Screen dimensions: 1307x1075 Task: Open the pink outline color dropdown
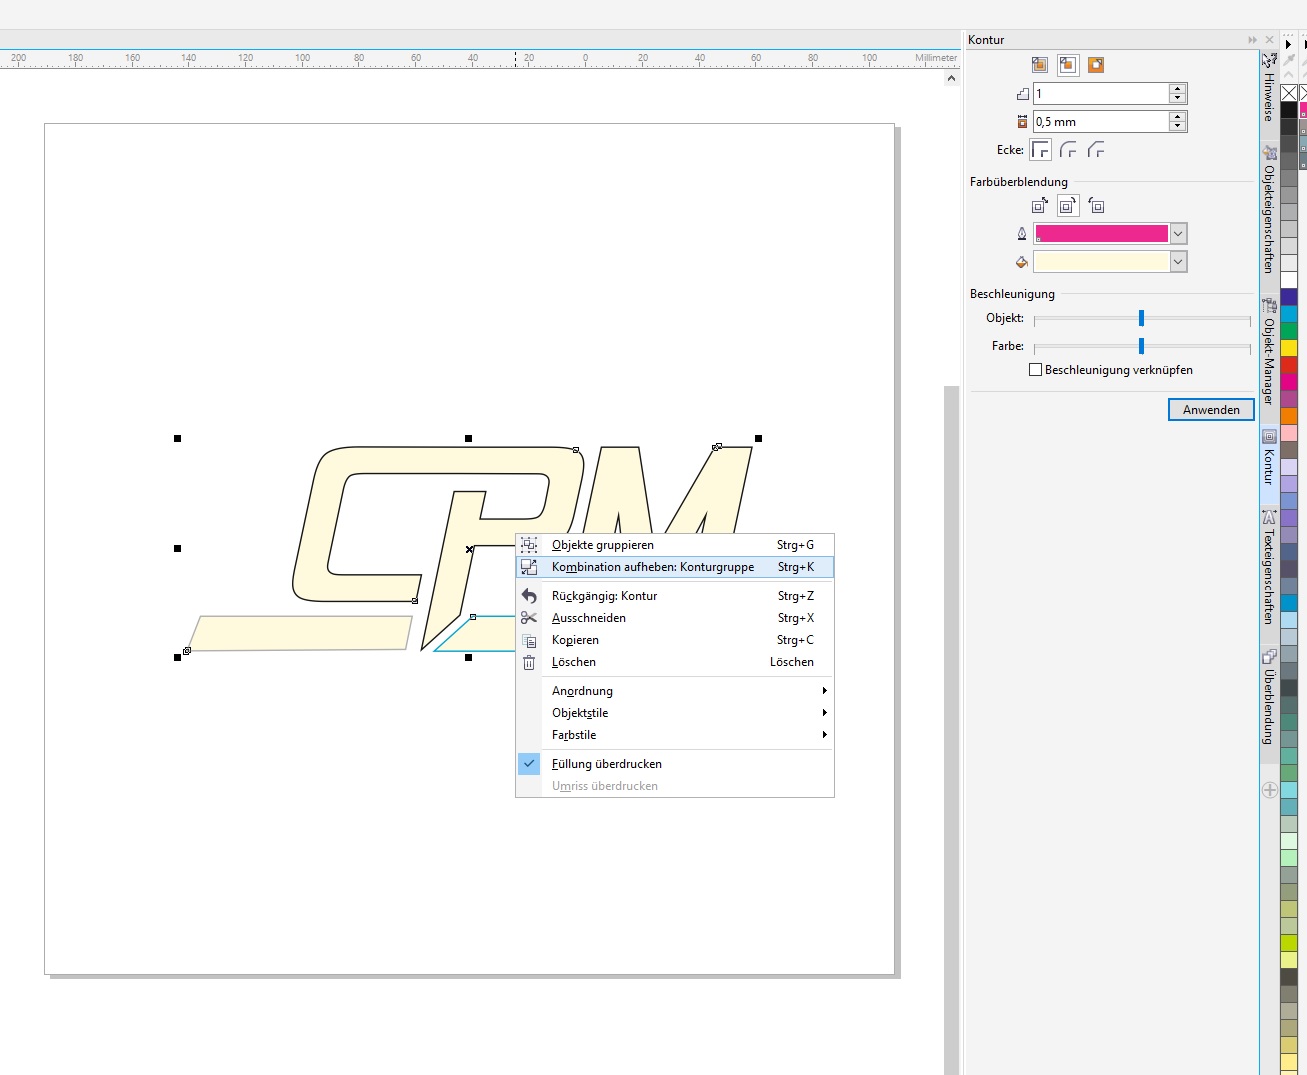point(1178,234)
